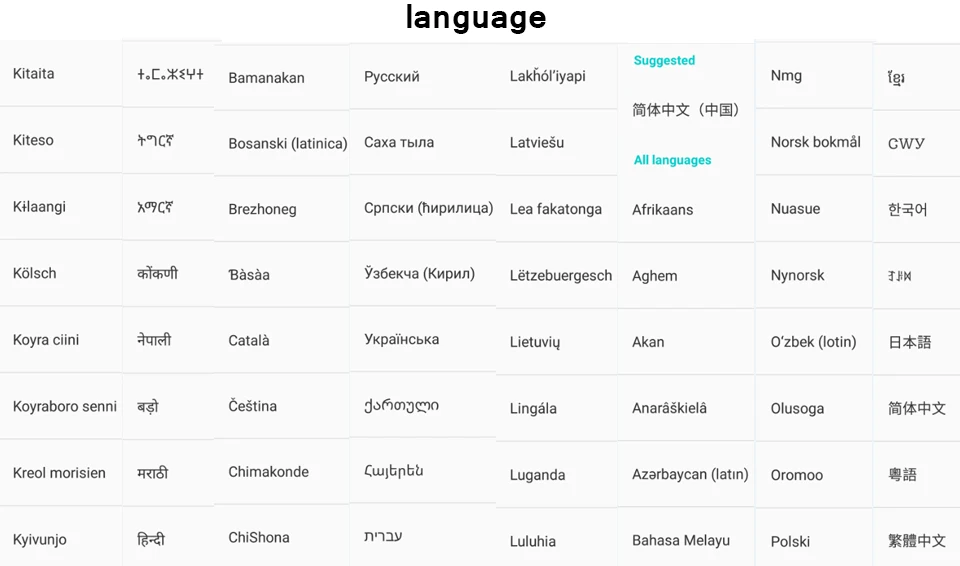The height and width of the screenshot is (566, 960).
Task: Select Azərbaycan (latın) option
Action: tap(690, 474)
